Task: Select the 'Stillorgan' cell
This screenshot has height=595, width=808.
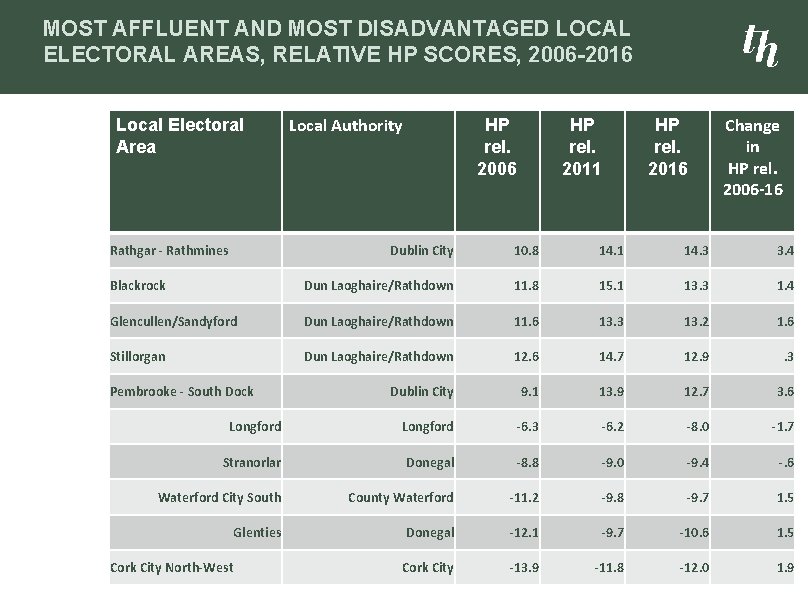Action: (196, 356)
